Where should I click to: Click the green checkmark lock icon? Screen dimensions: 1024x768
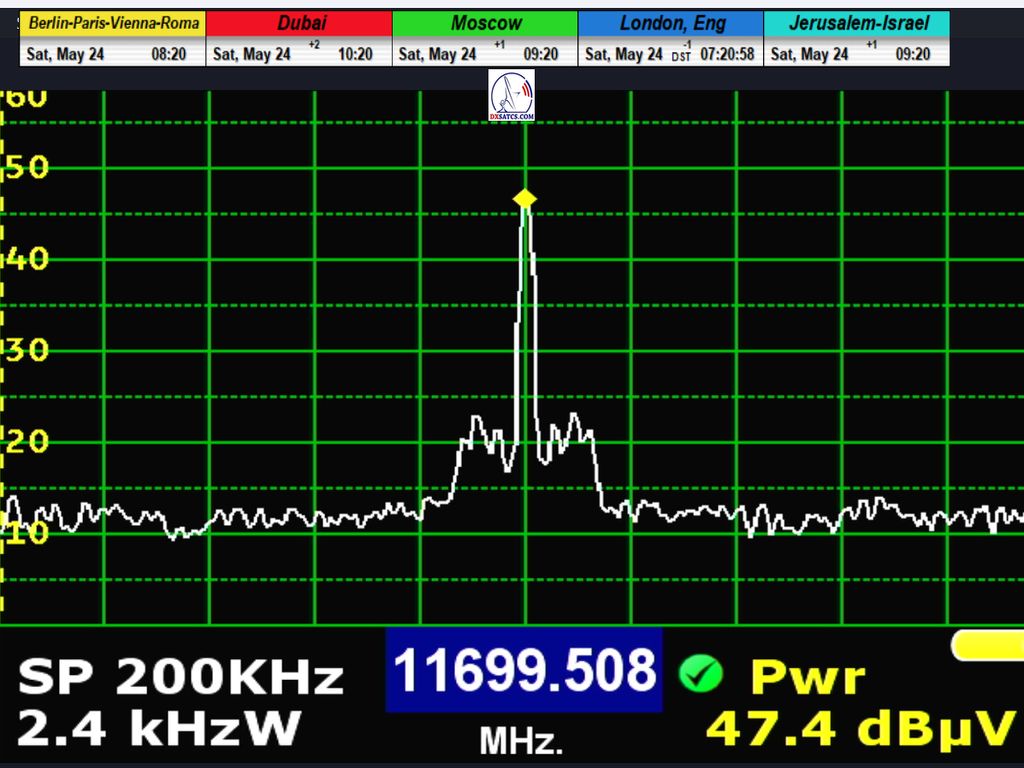point(700,675)
